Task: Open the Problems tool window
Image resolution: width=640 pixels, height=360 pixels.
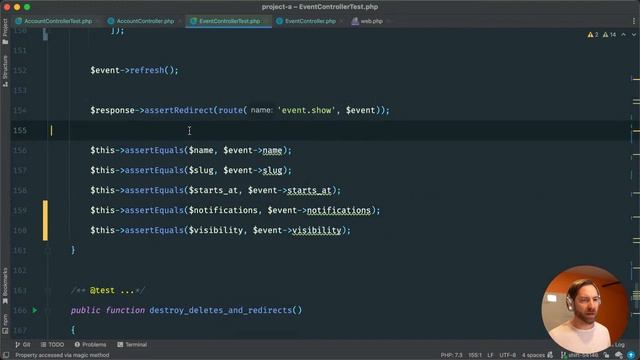Action: coord(90,345)
